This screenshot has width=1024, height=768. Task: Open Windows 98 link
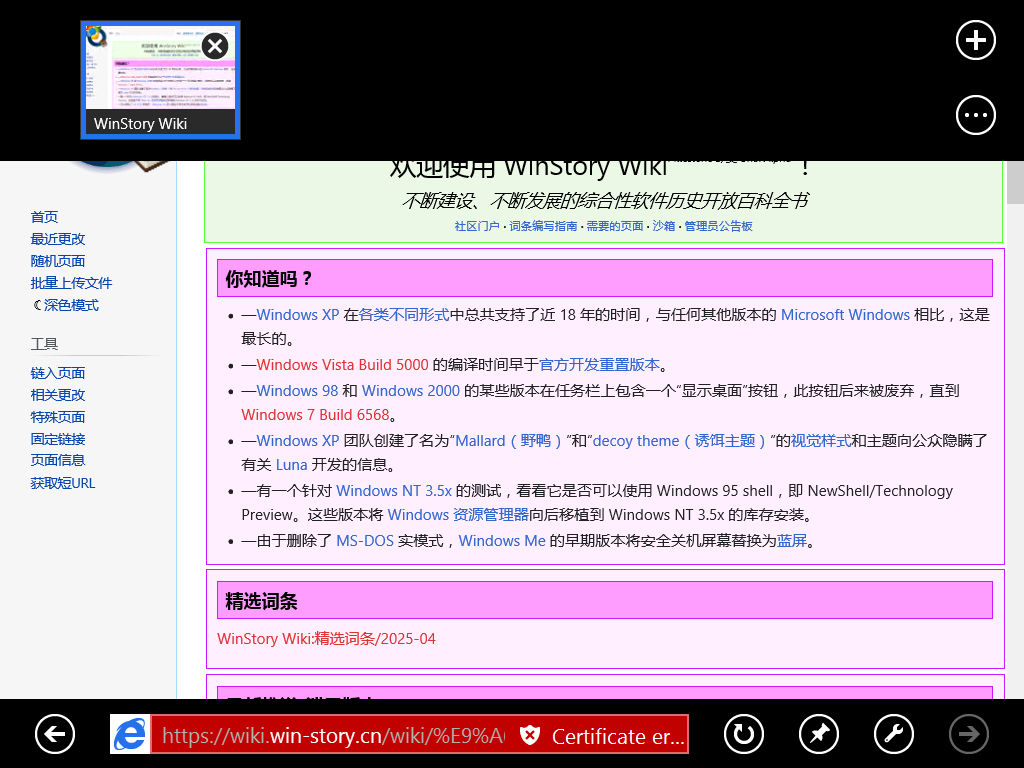pos(297,391)
